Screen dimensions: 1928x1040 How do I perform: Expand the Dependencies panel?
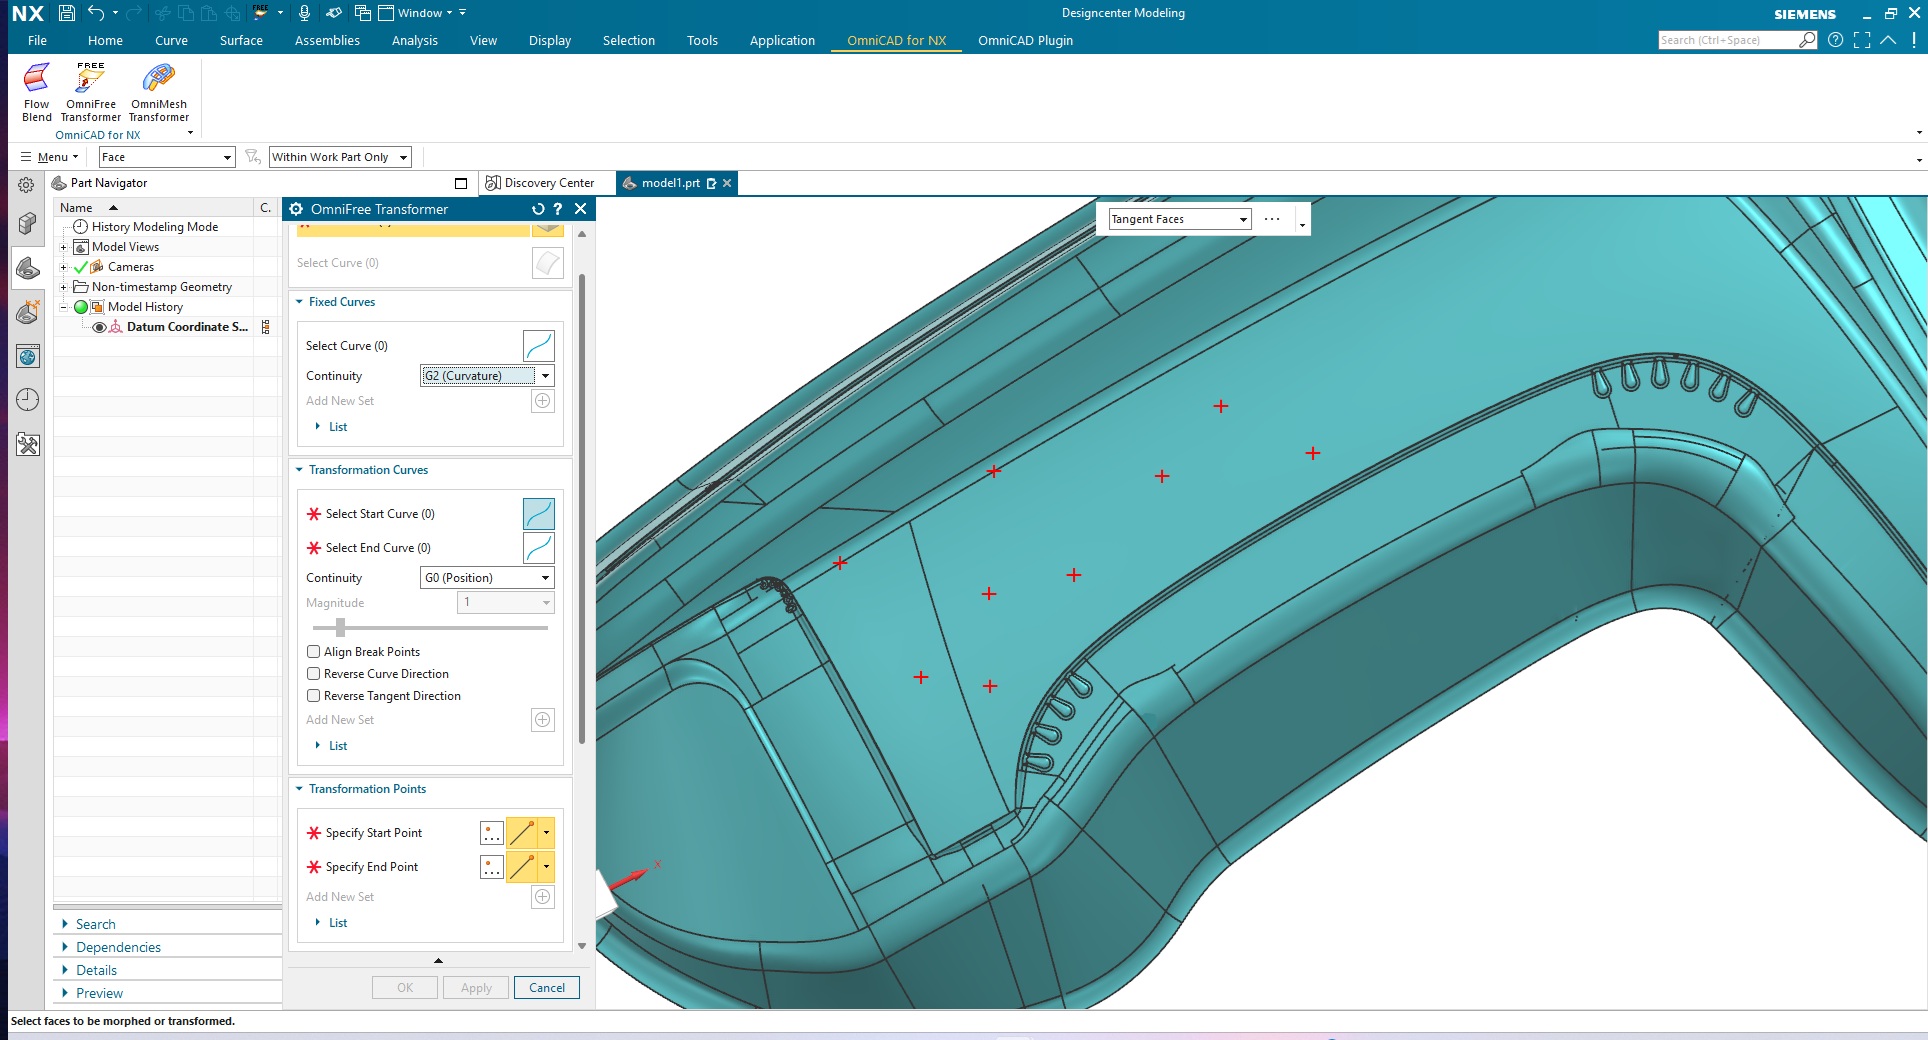[118, 947]
